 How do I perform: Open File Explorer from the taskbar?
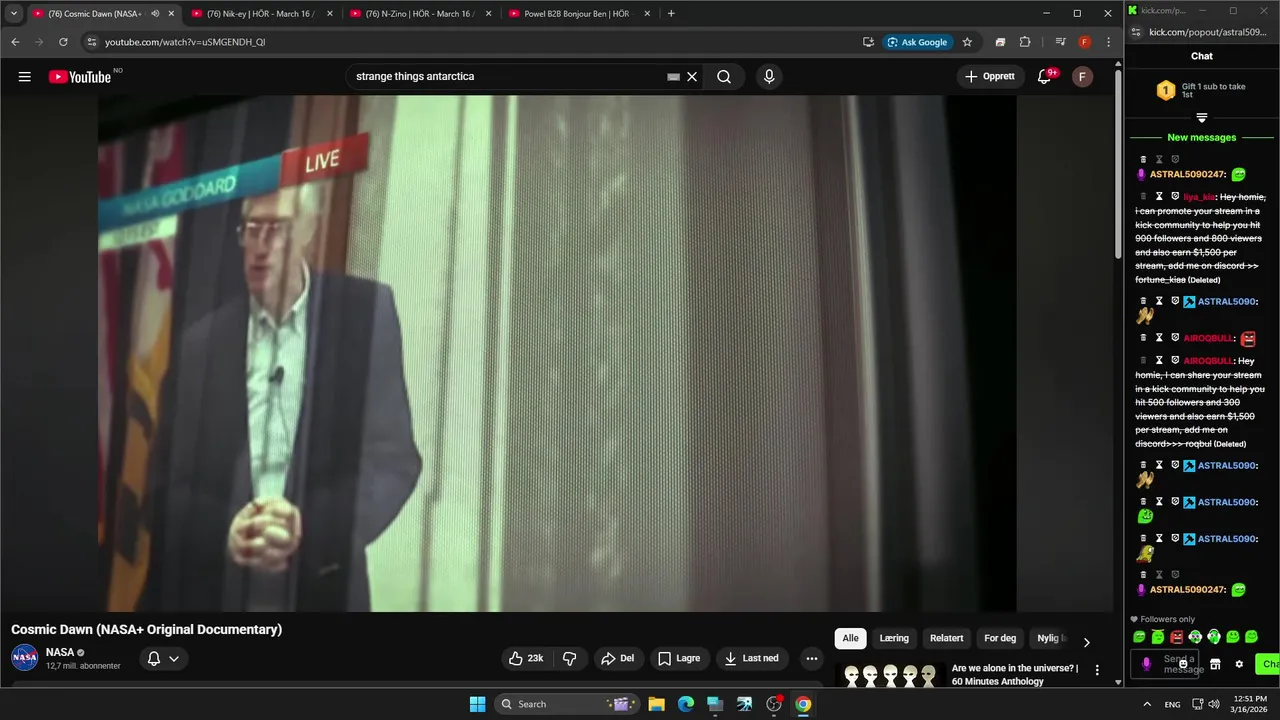[656, 704]
